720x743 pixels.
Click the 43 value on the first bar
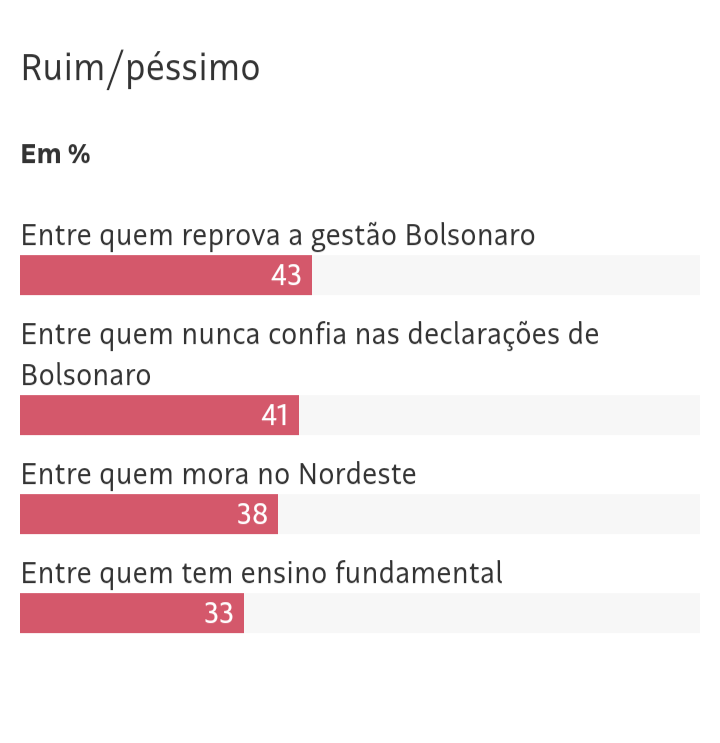286,275
